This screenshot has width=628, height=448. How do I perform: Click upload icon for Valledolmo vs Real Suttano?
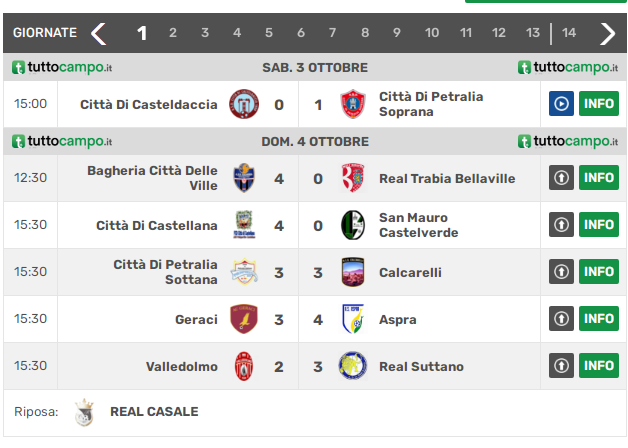(561, 366)
